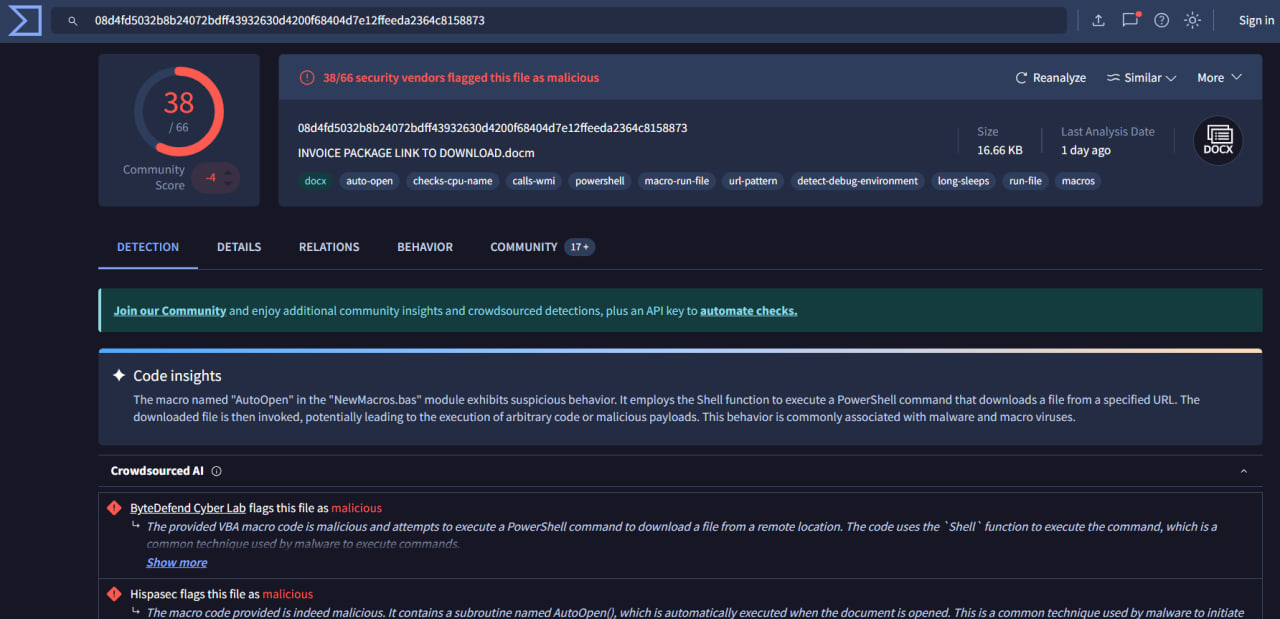This screenshot has width=1280, height=619.
Task: Open the More options dropdown
Action: click(1219, 77)
